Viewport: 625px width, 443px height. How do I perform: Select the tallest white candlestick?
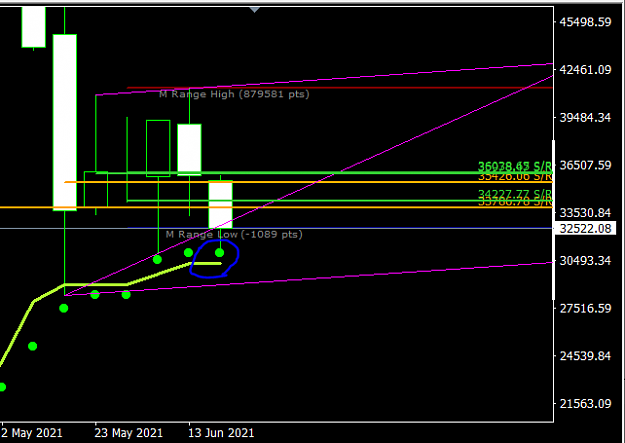coord(65,122)
